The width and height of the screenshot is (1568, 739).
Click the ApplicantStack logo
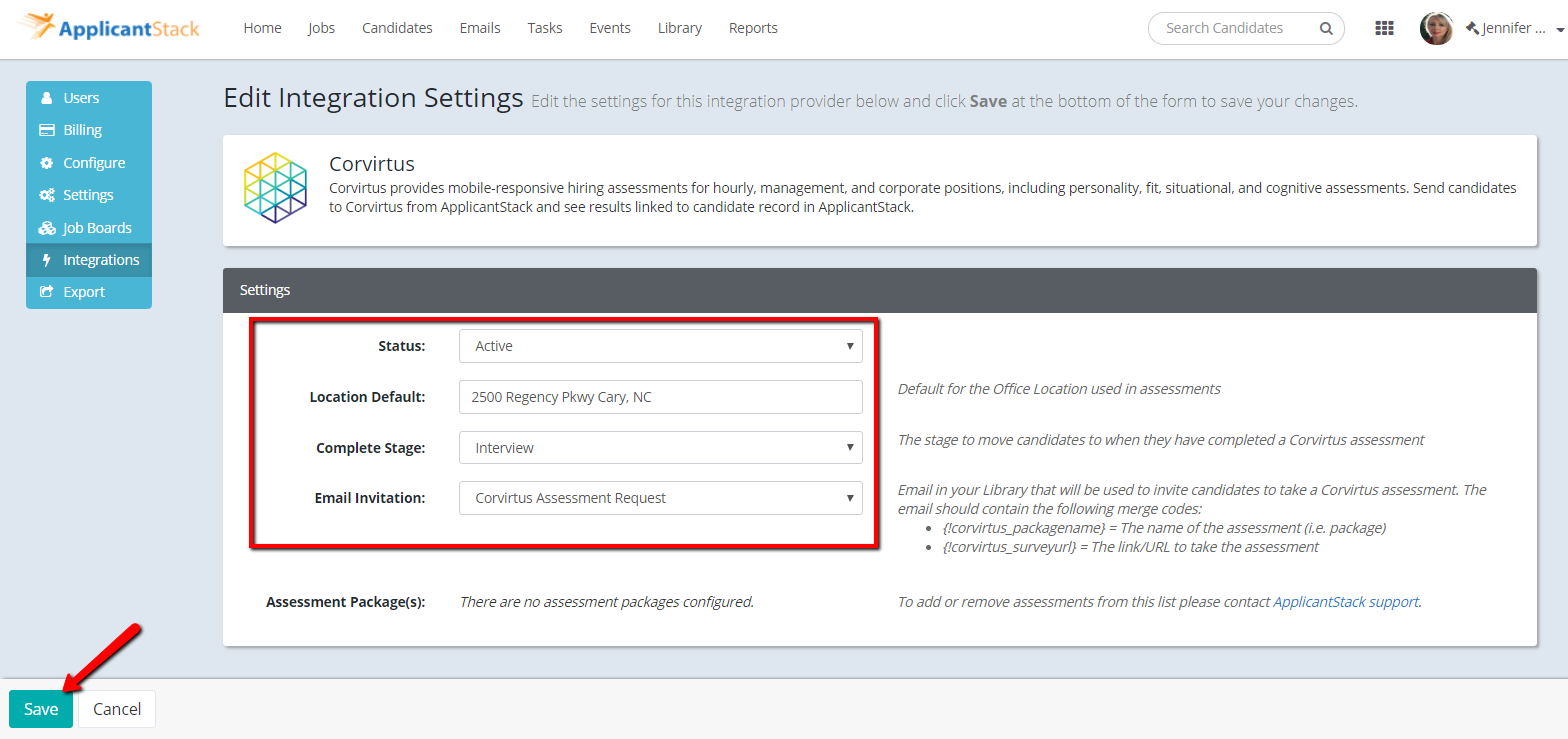point(109,27)
